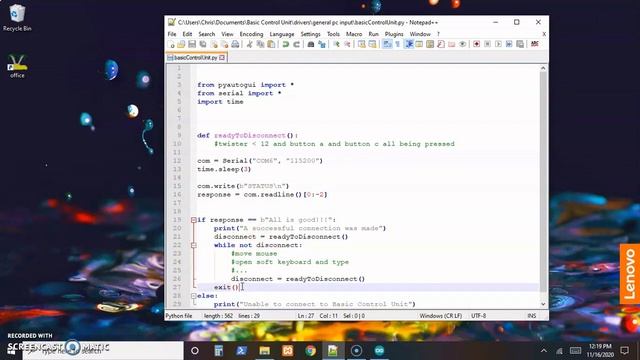
Task: Open Arduino IDE from the taskbar
Action: (379, 351)
